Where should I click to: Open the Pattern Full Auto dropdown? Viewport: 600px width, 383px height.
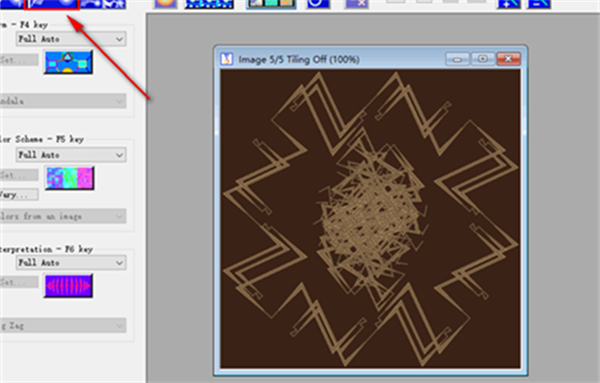click(71, 39)
